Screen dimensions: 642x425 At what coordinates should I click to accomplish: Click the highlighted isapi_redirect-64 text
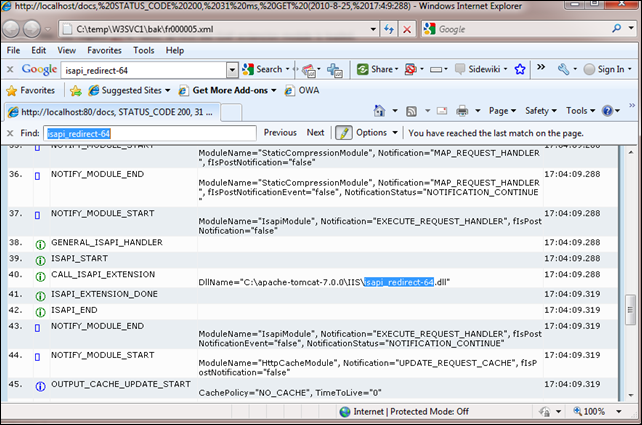[x=399, y=282]
